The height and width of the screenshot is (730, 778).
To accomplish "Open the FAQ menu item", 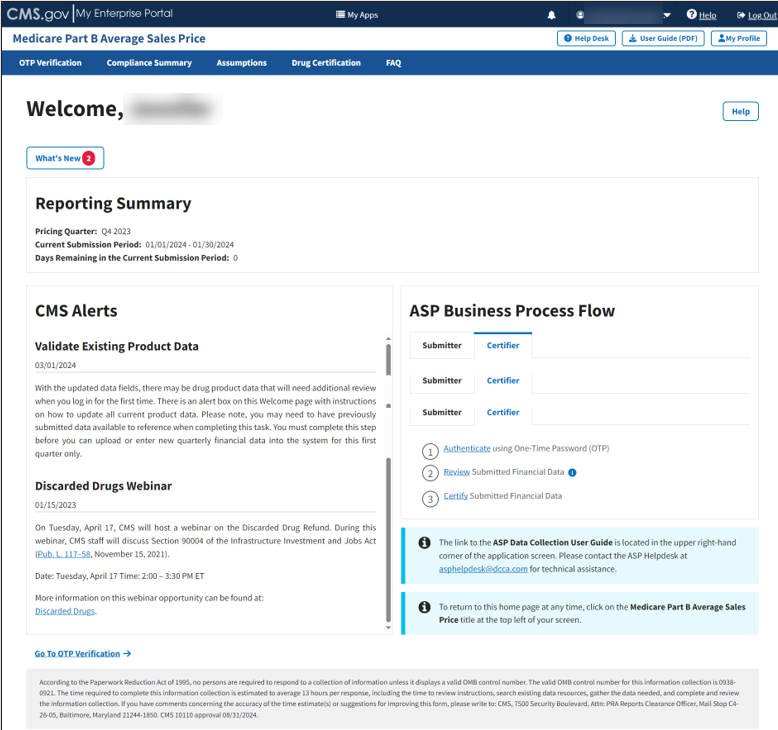I will (x=393, y=63).
